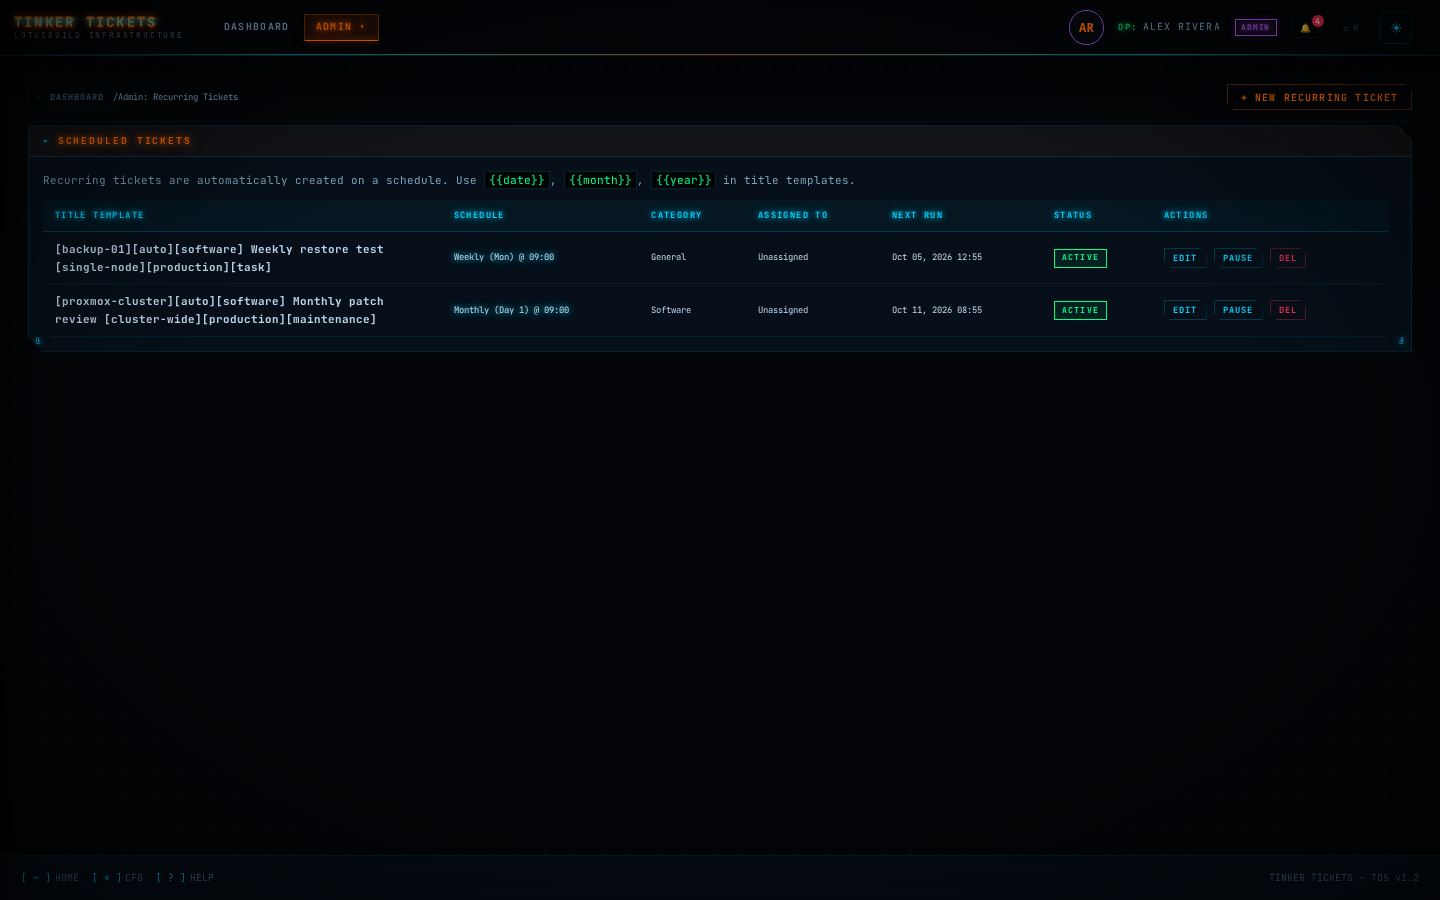Expand the Admin dropdown menu
1440x900 pixels.
coord(341,27)
